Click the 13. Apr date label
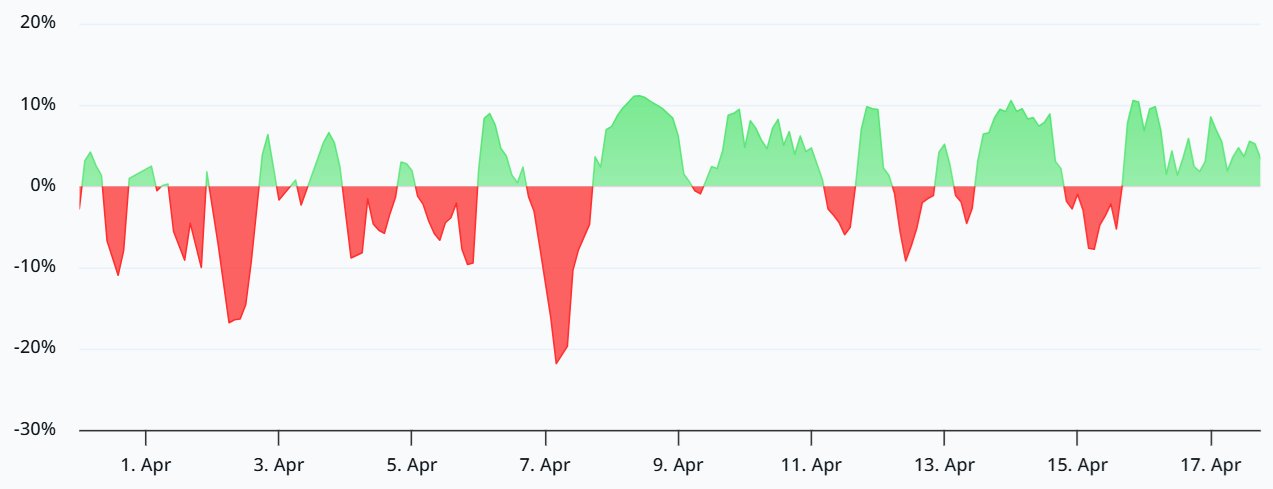 (x=944, y=465)
